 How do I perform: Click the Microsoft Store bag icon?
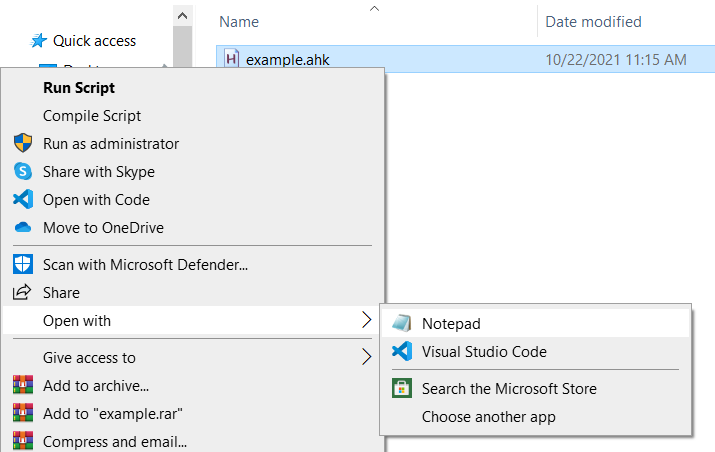[402, 388]
